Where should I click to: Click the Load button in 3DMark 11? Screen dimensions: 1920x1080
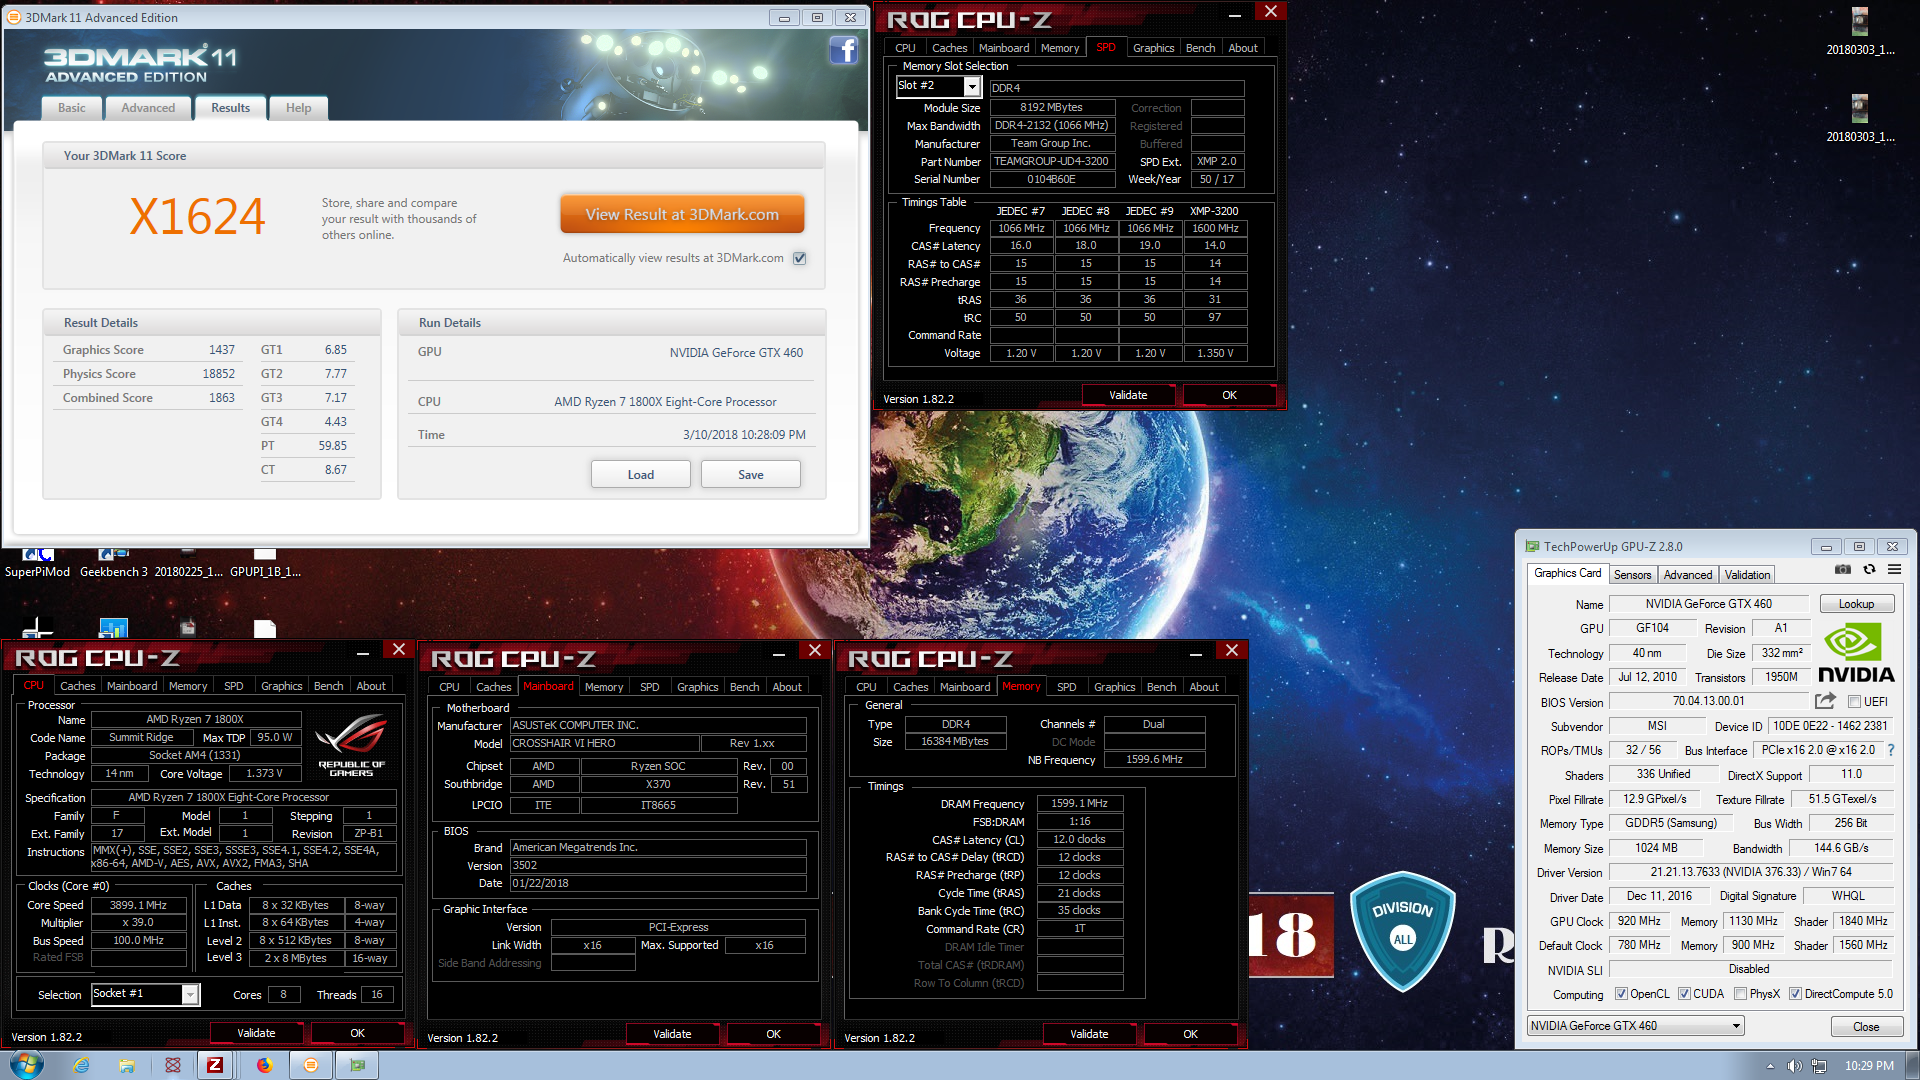click(x=641, y=475)
